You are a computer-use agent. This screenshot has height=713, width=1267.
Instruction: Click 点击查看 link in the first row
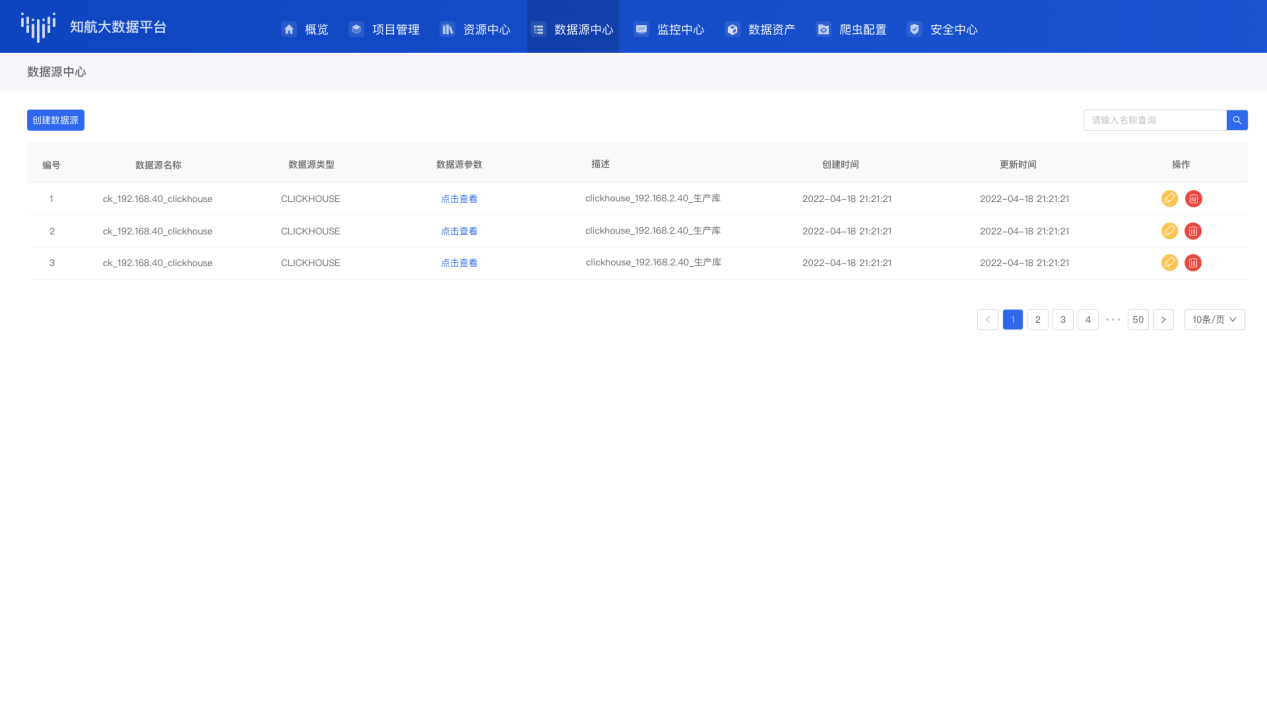point(459,199)
